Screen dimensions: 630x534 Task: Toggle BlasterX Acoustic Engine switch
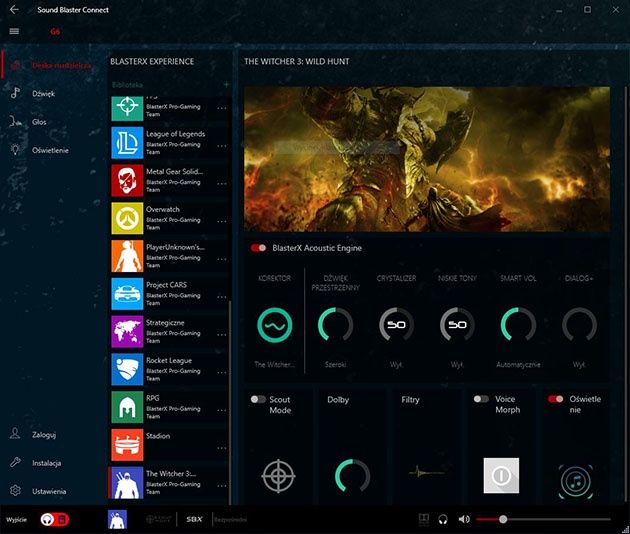[258, 248]
